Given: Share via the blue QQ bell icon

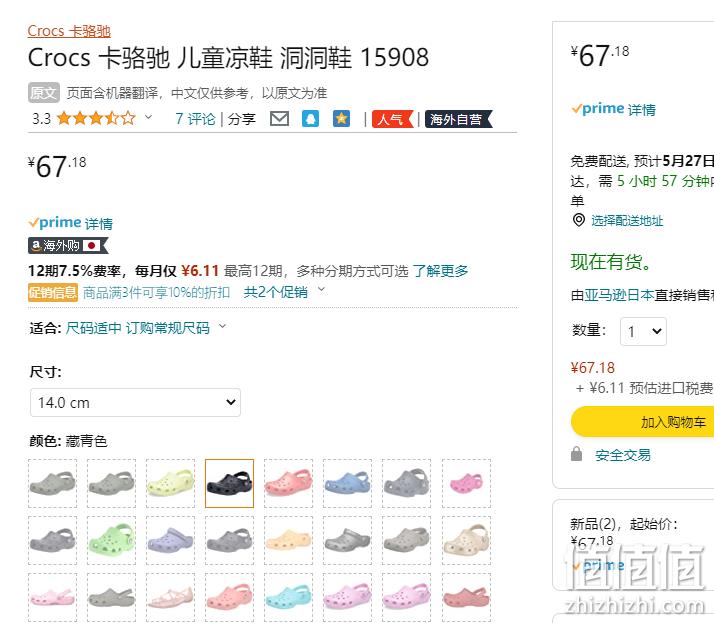Looking at the screenshot, I should pos(310,119).
